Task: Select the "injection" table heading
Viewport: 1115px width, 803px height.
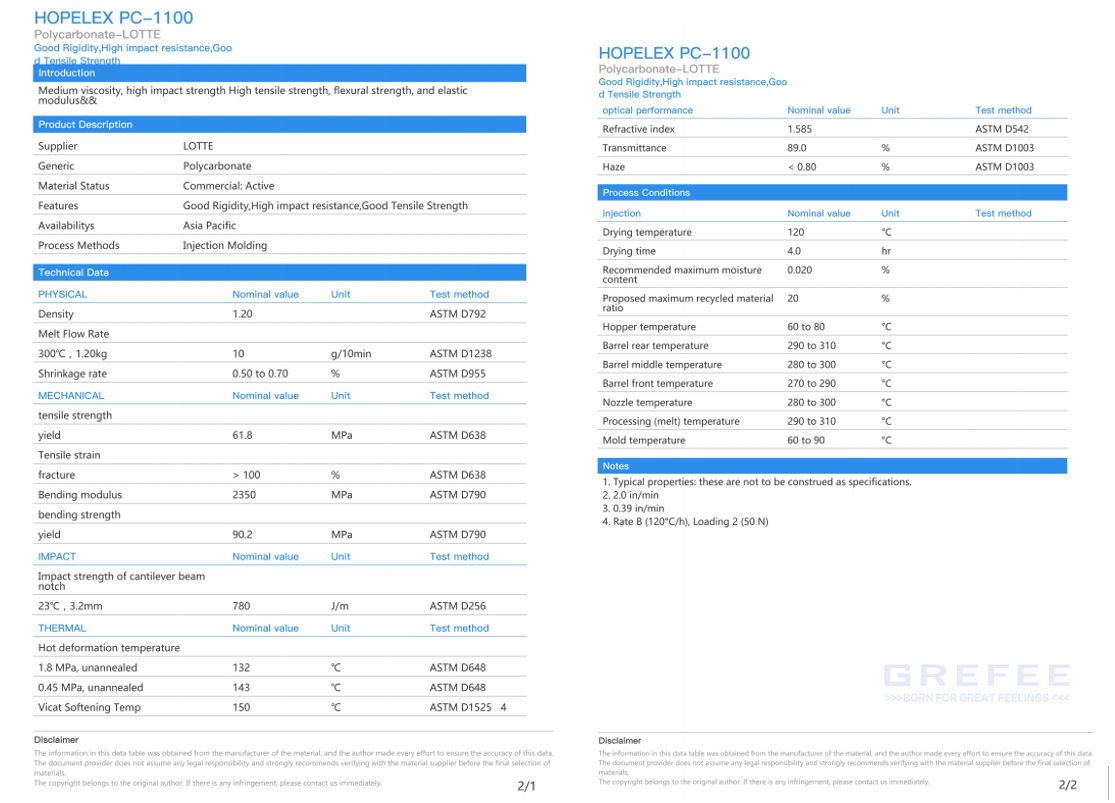Action: click(621, 213)
